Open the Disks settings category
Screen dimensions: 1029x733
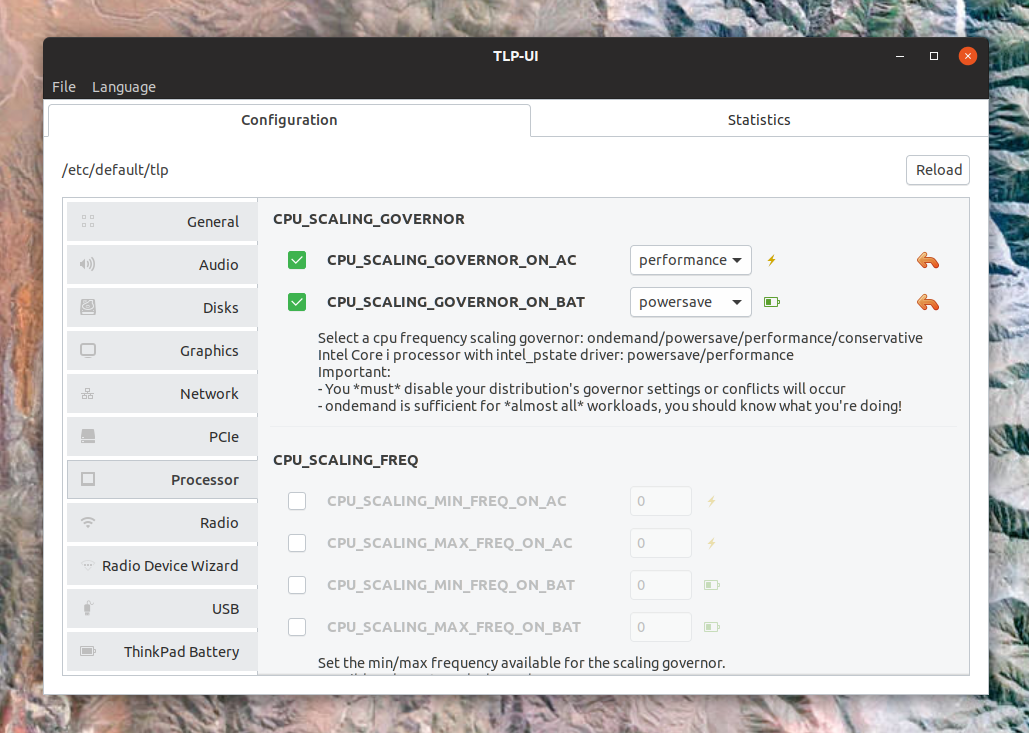point(162,307)
